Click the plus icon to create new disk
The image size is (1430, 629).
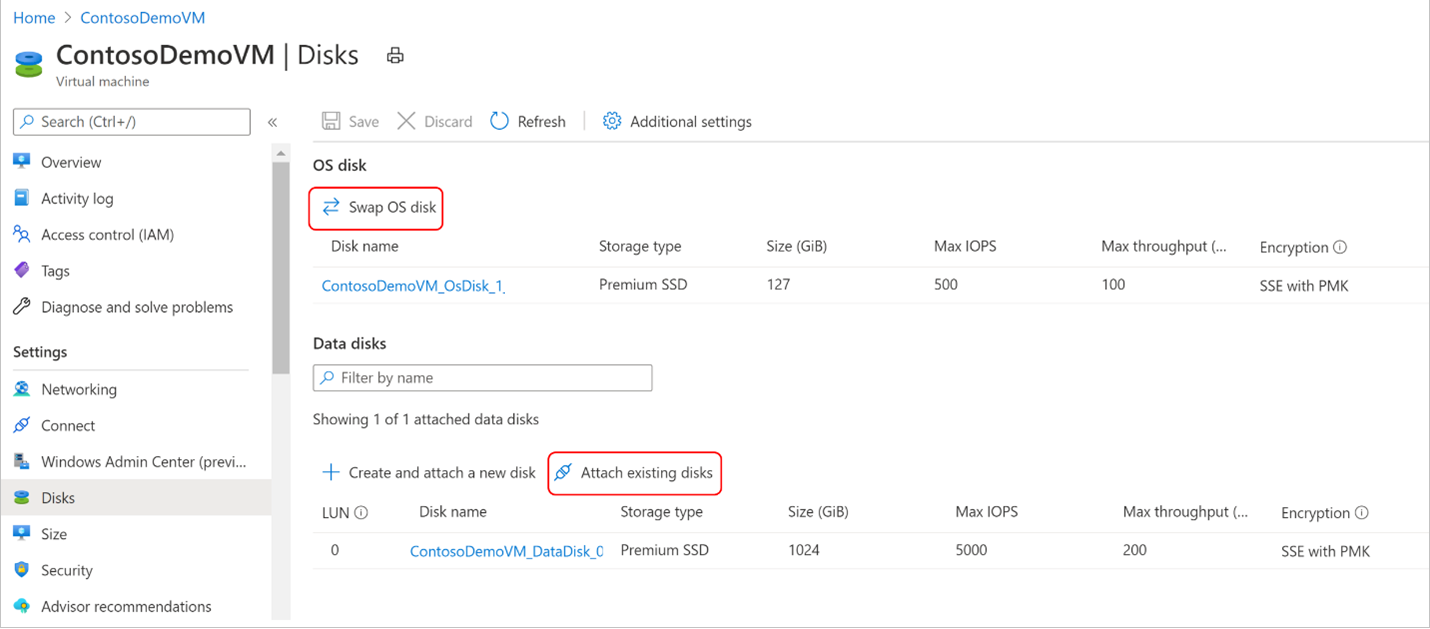point(331,472)
